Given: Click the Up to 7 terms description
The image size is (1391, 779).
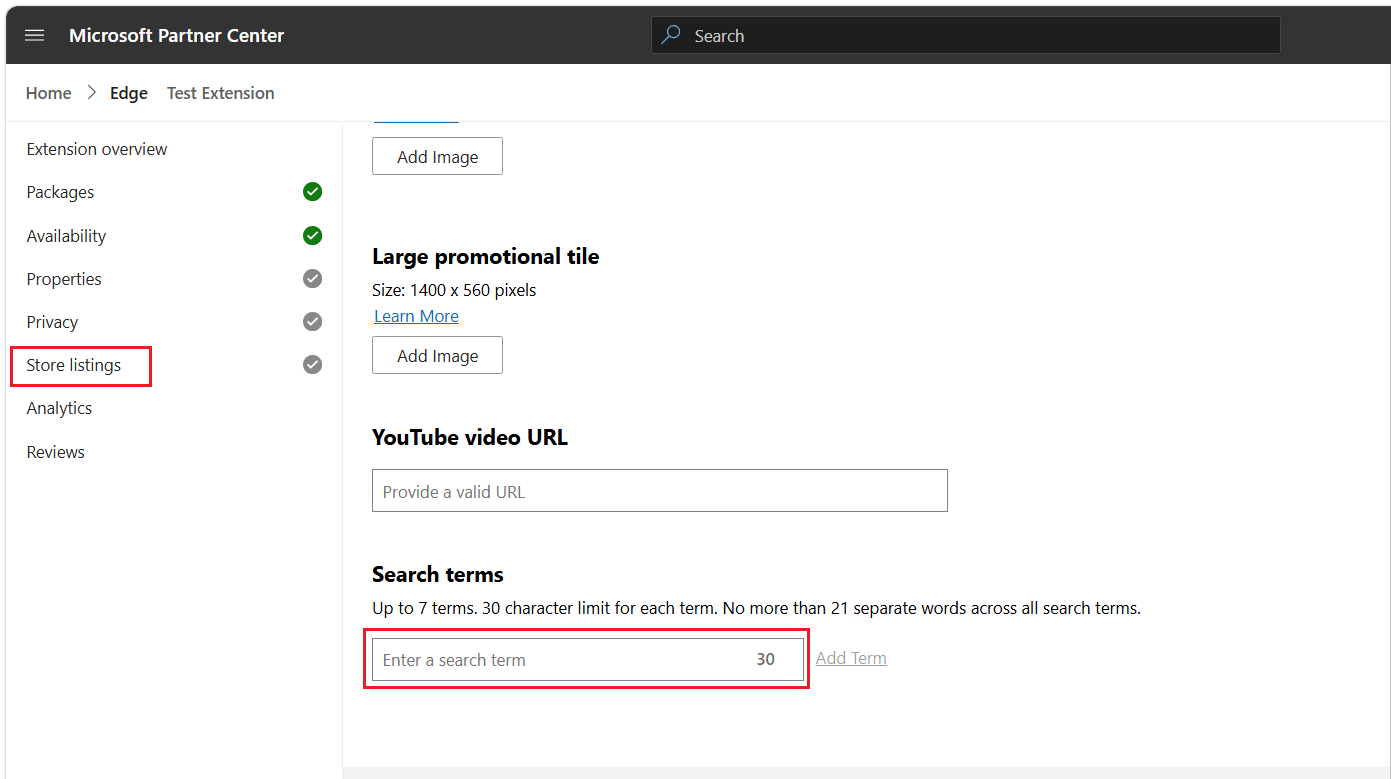Looking at the screenshot, I should point(756,608).
